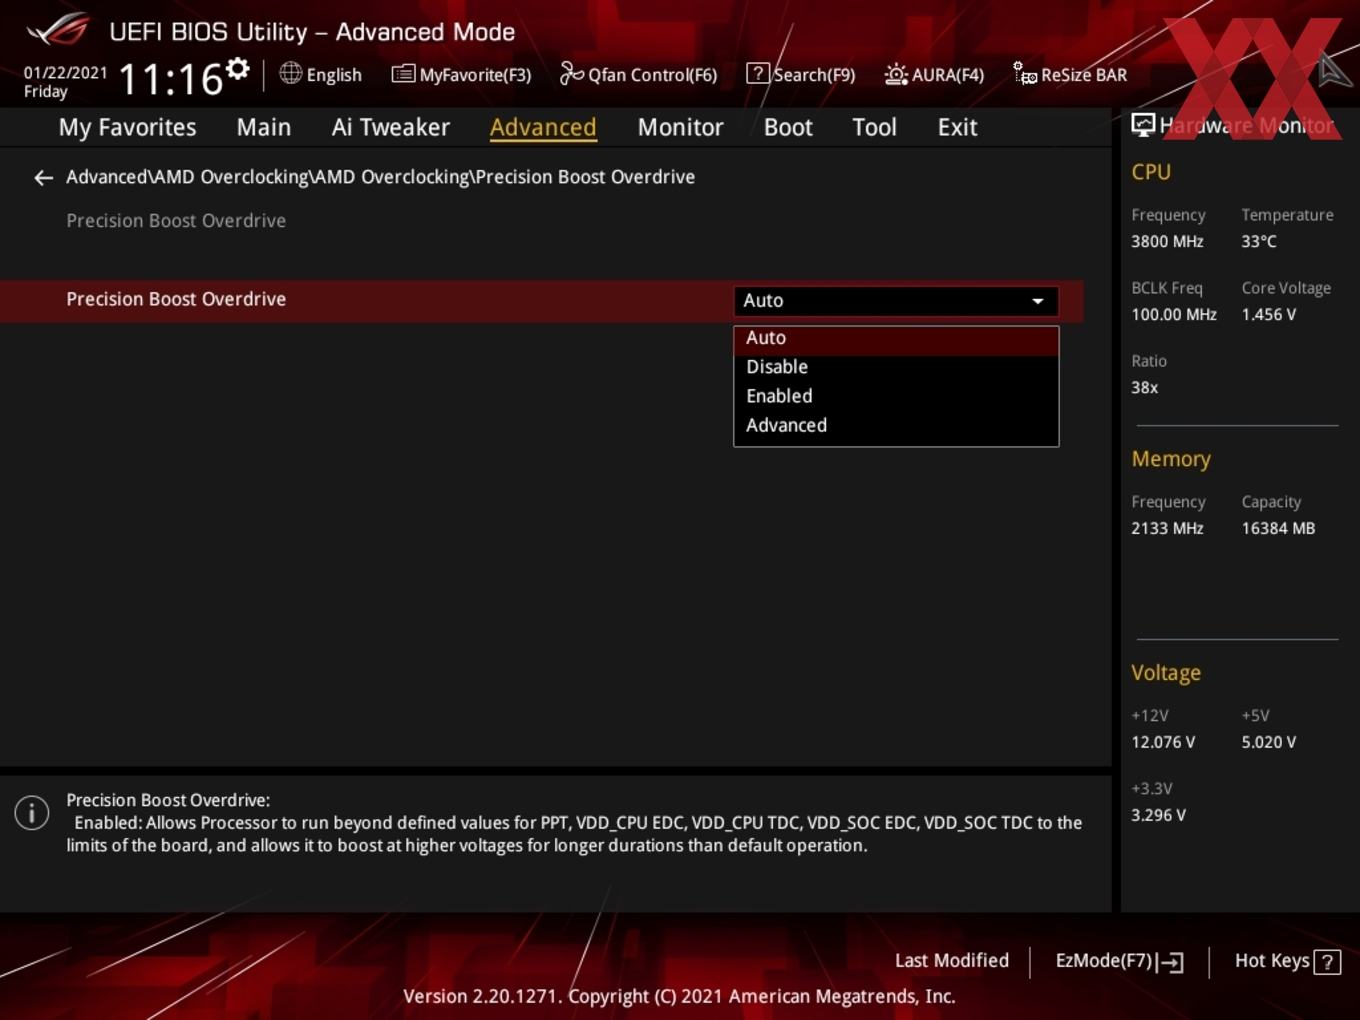Click the info icon in help panel
Image resolution: width=1360 pixels, height=1020 pixels.
tap(32, 813)
